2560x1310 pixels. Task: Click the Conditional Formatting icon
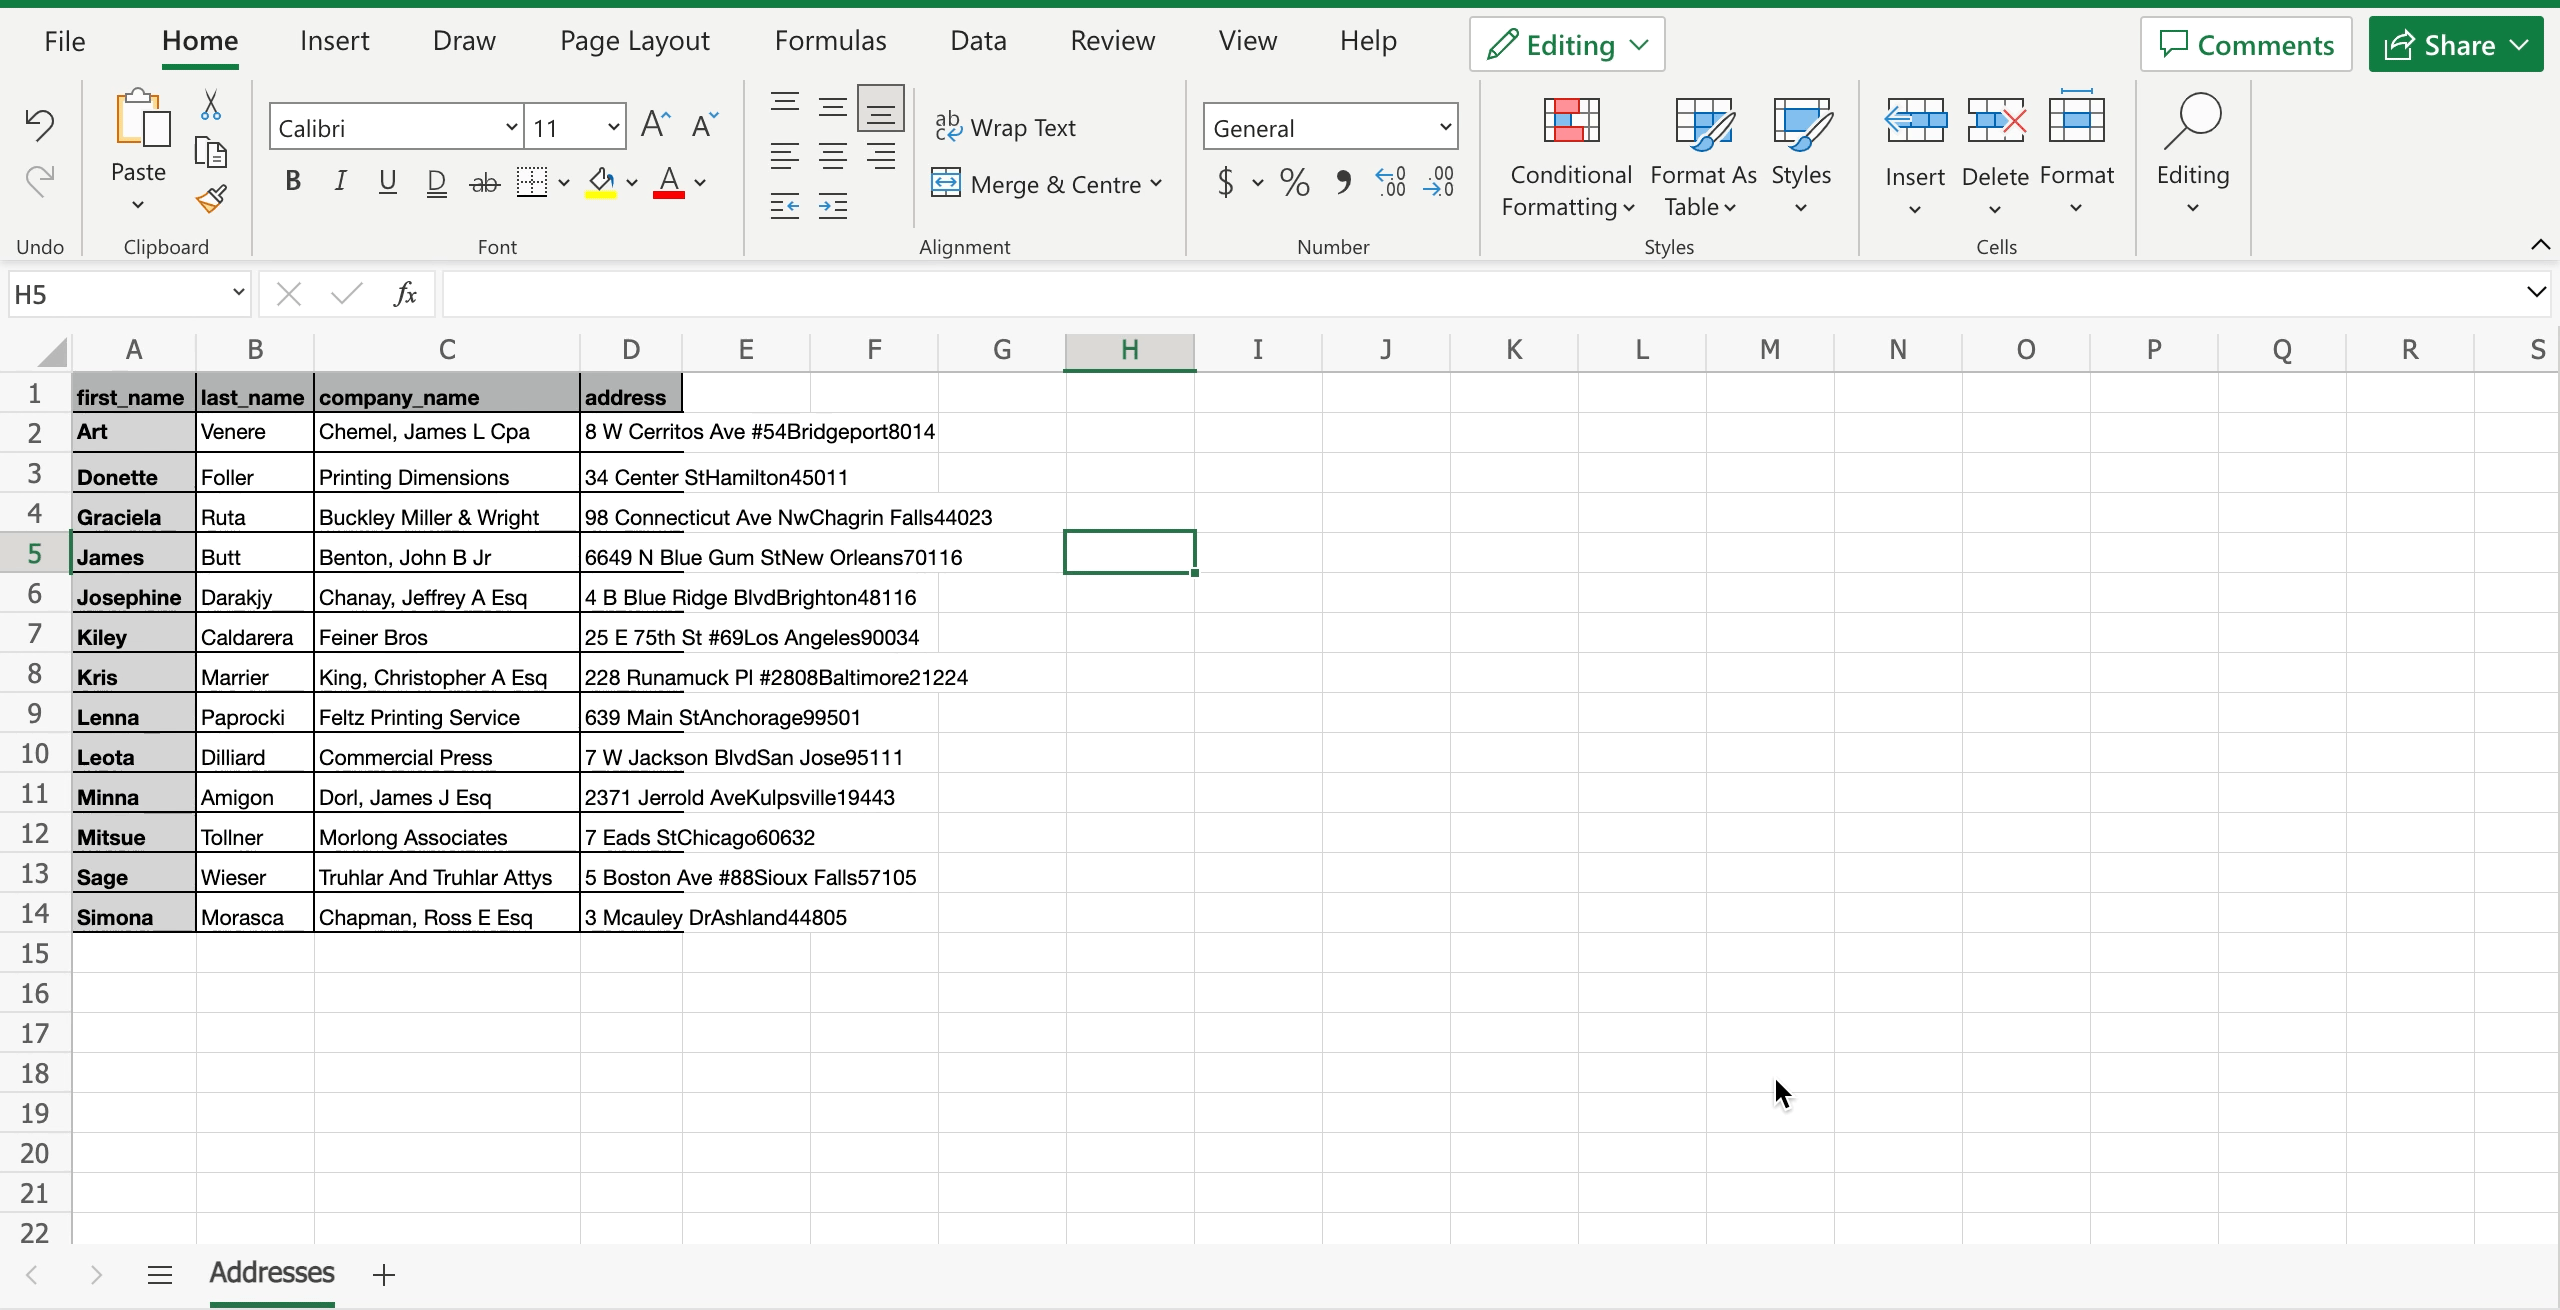[x=1568, y=152]
